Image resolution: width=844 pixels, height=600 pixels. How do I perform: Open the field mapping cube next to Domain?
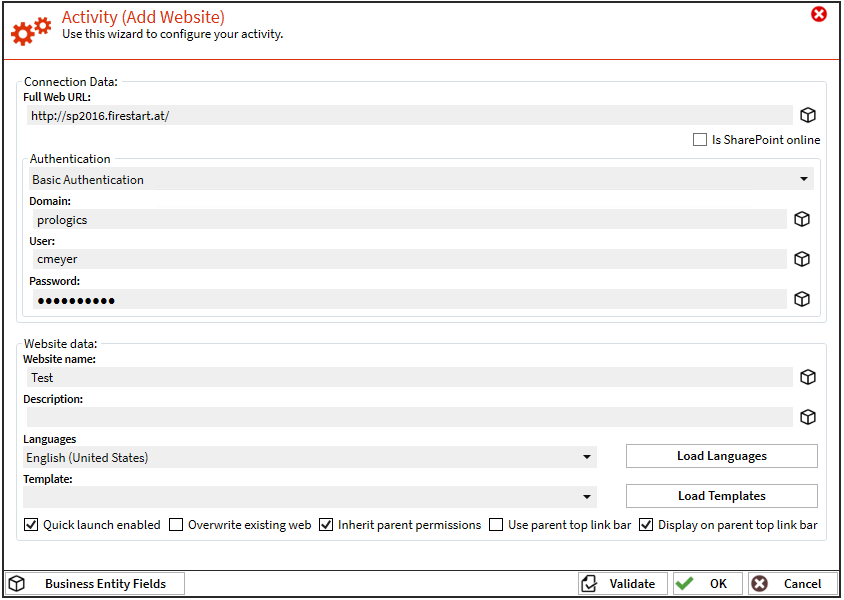[x=802, y=219]
